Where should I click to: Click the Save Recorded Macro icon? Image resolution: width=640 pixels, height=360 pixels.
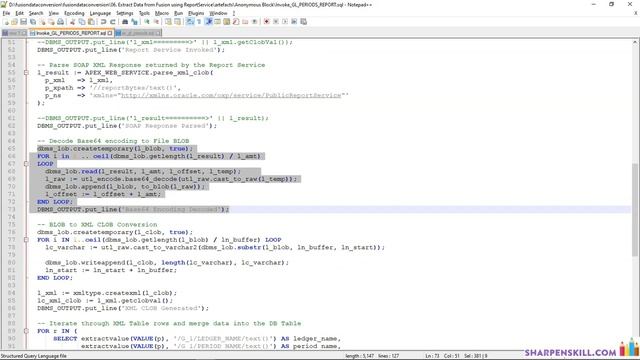(x=304, y=22)
